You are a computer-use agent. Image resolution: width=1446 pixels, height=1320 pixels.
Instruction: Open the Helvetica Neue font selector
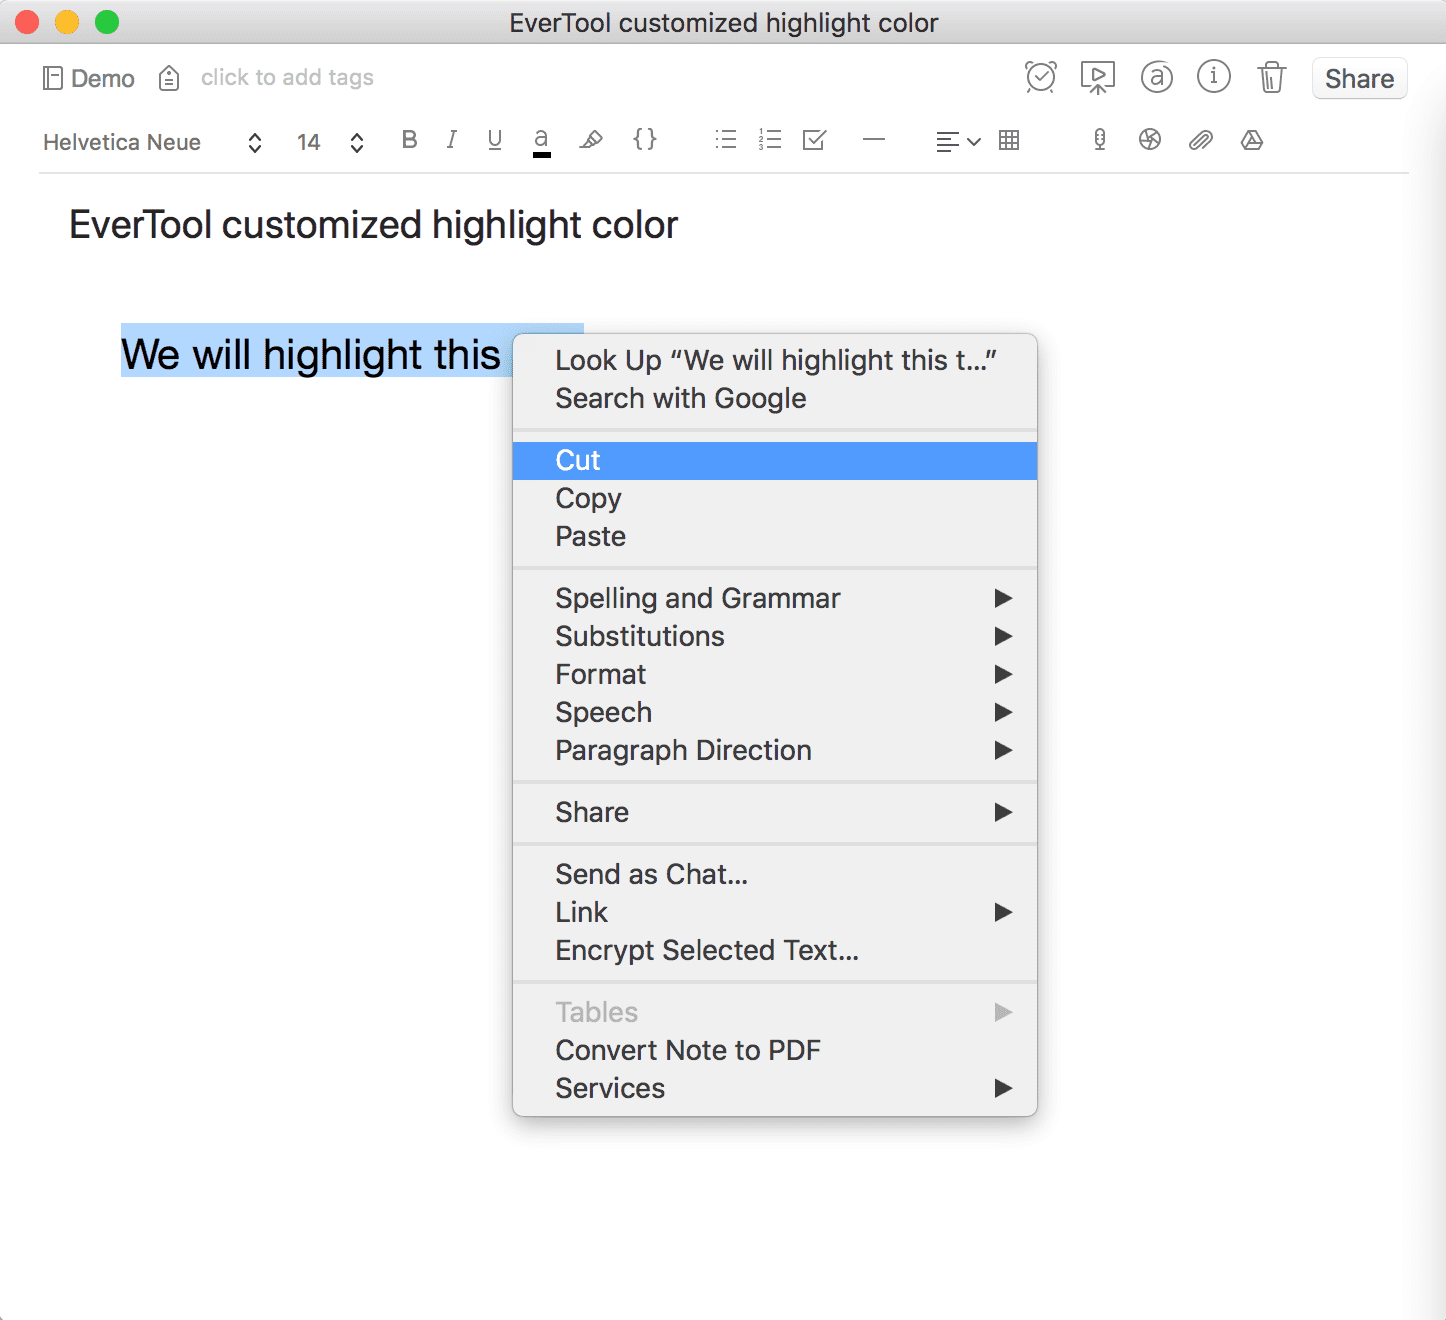click(x=121, y=141)
